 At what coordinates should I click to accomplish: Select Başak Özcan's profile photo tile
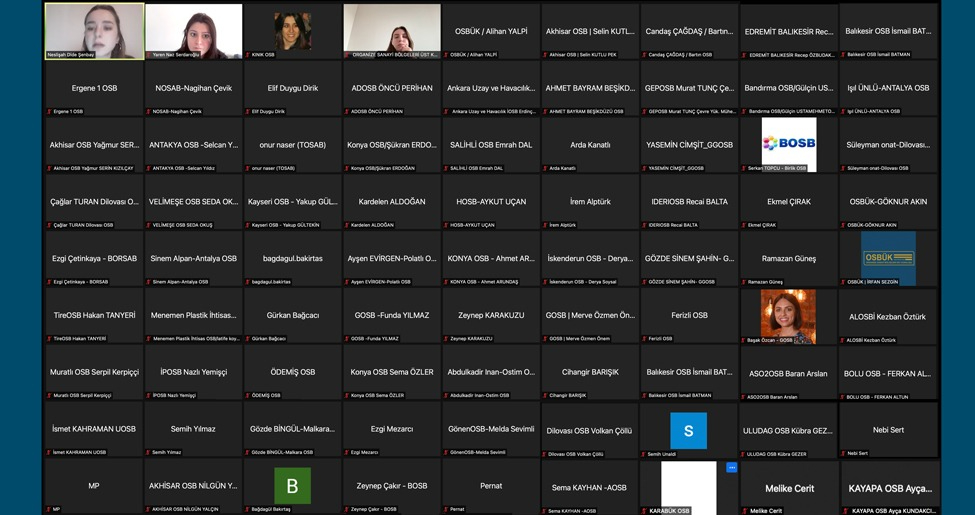[x=788, y=316]
